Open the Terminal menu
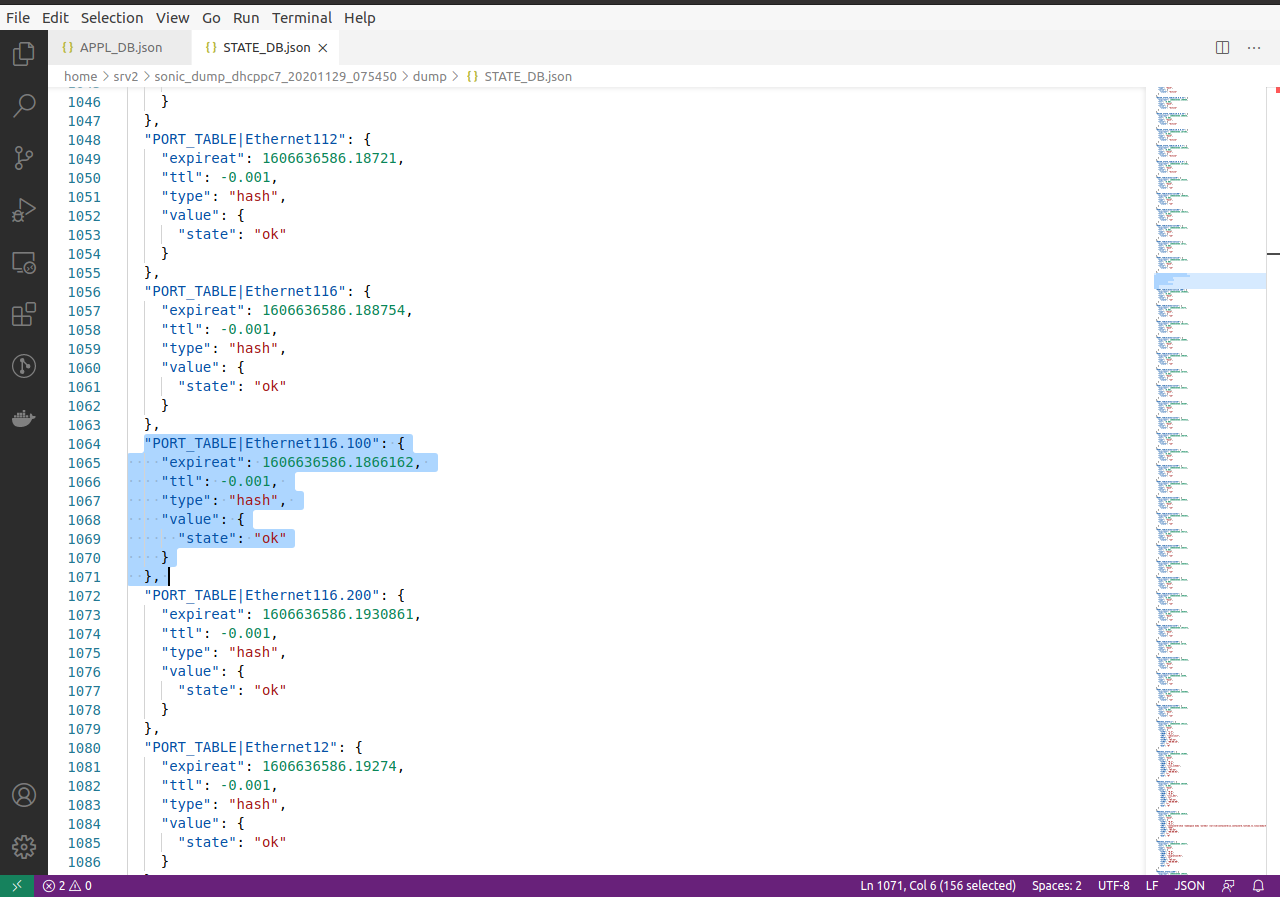The width and height of the screenshot is (1280, 897). pos(302,17)
